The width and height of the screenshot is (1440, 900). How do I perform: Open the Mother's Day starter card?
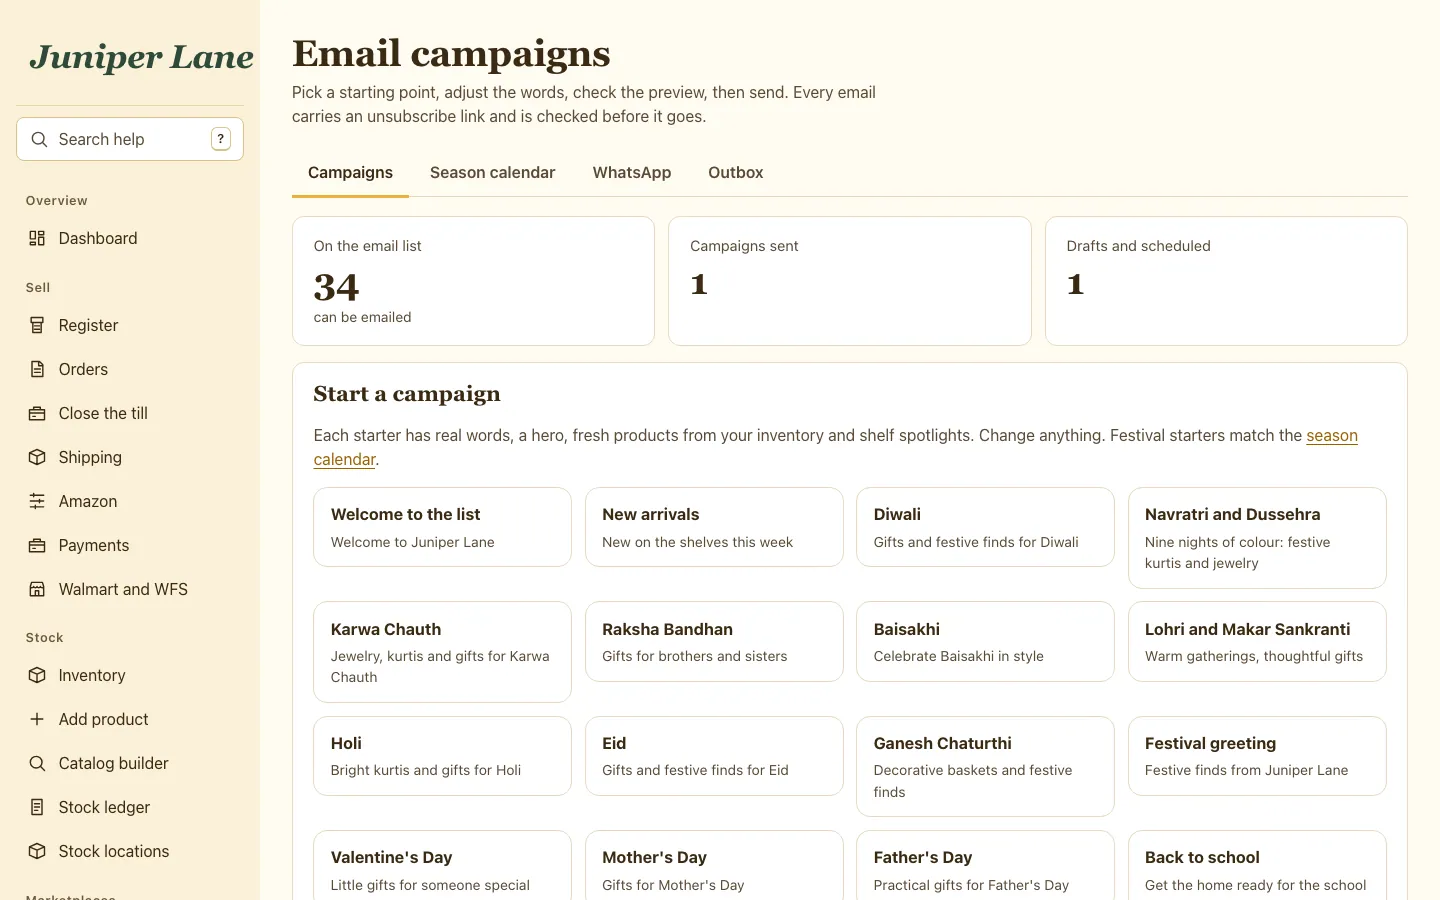[714, 866]
